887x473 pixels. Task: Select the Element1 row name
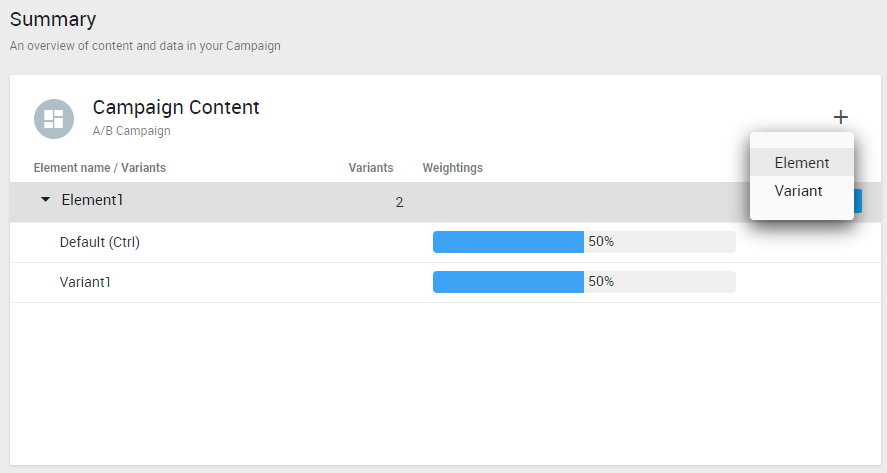tap(92, 200)
